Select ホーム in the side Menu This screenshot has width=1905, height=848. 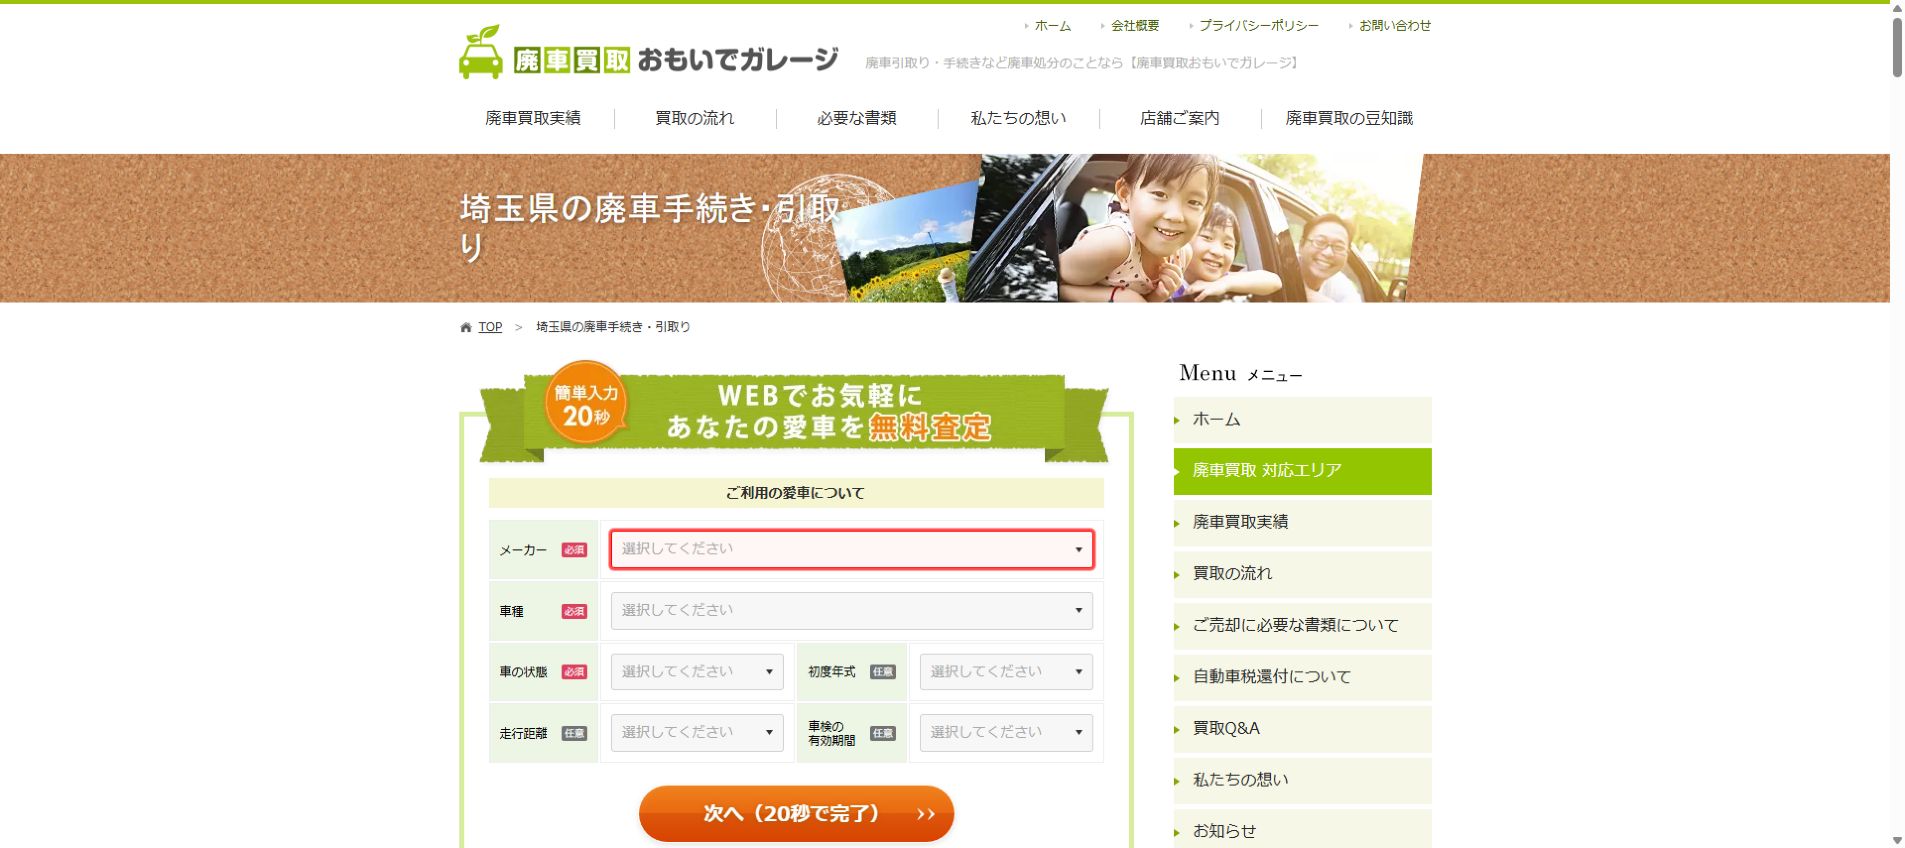click(x=1303, y=420)
